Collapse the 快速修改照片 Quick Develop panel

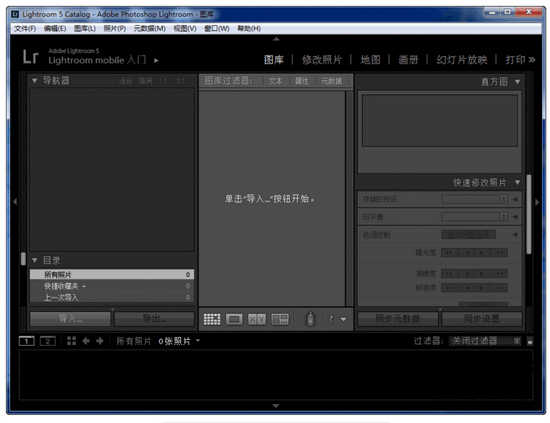click(518, 182)
